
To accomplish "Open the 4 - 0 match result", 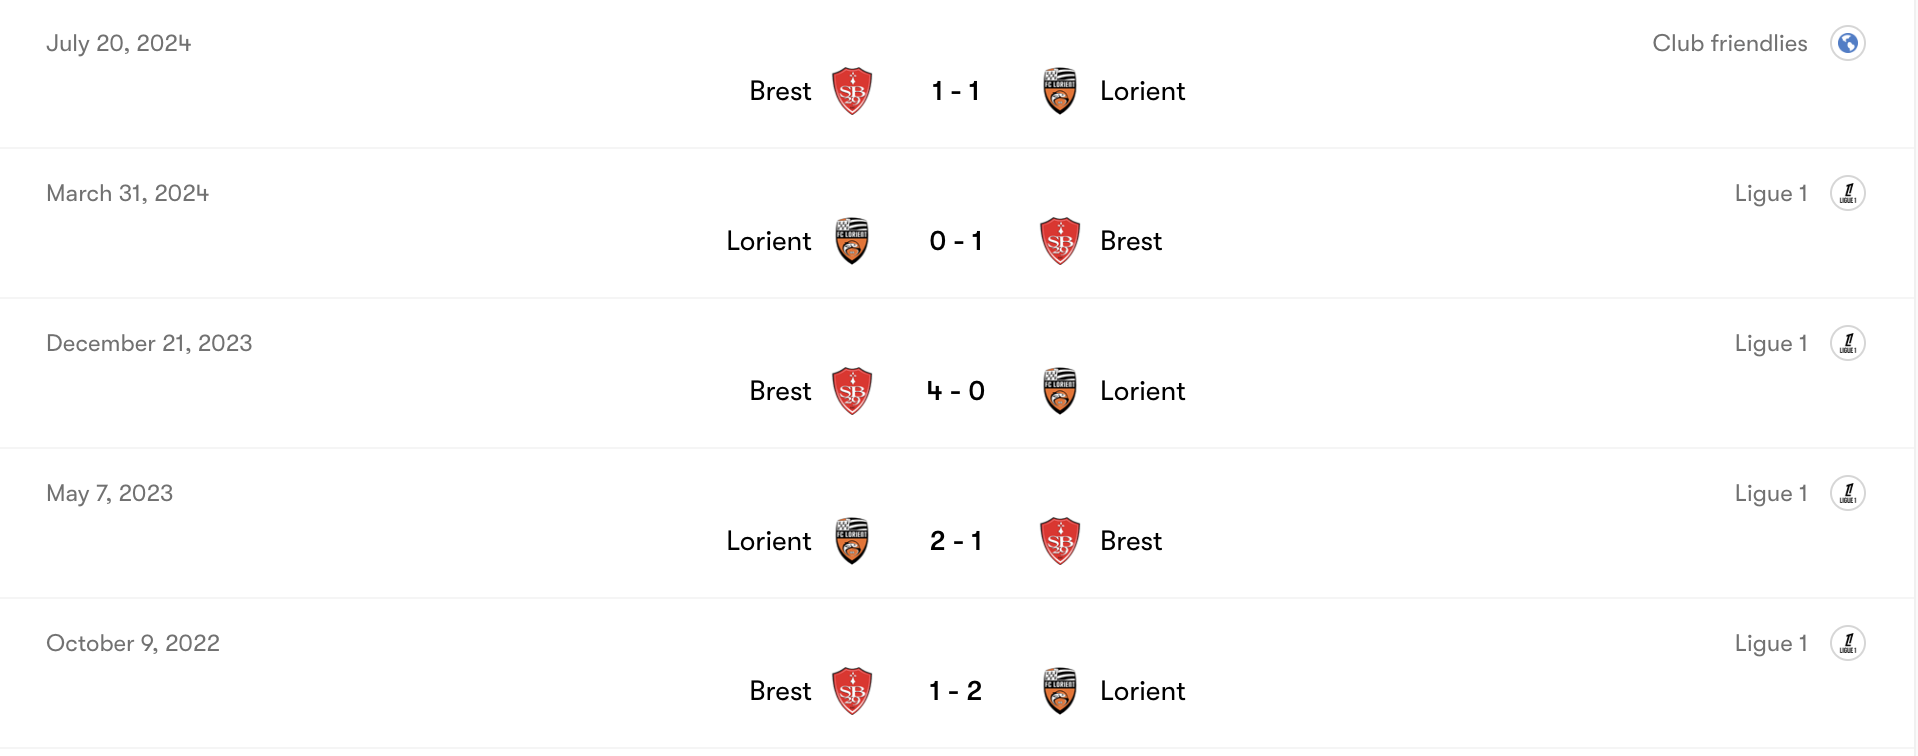I will click(x=956, y=391).
